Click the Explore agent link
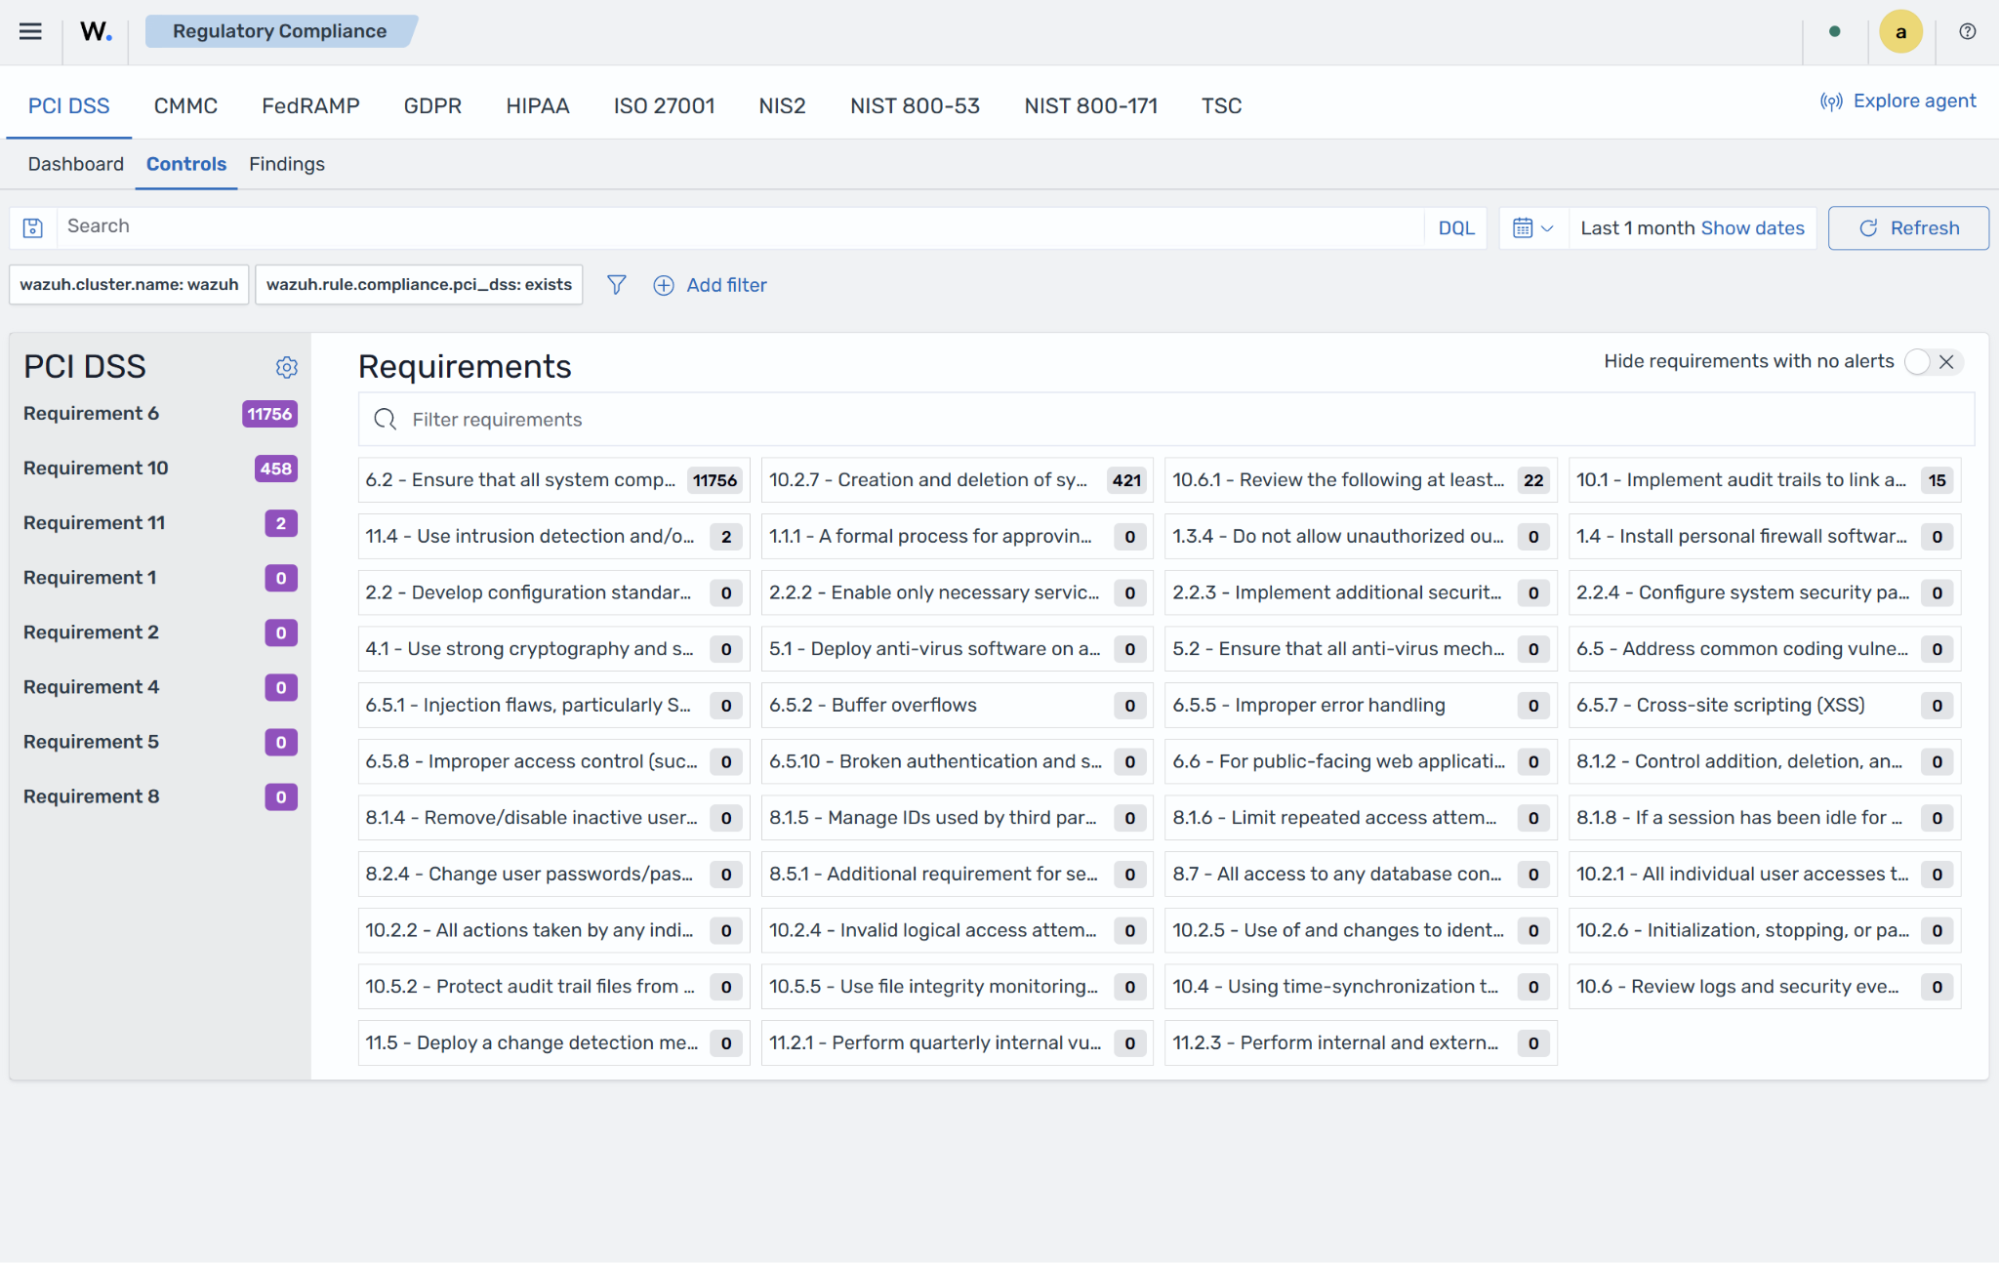The image size is (1999, 1264). (x=1897, y=101)
